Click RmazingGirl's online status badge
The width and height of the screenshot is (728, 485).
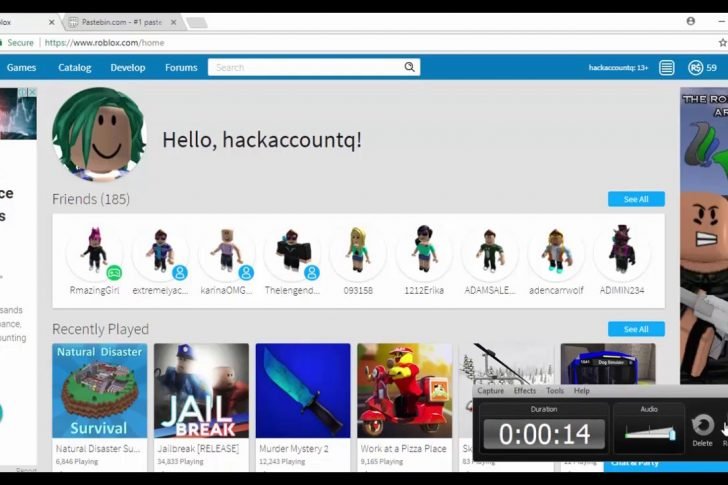pos(114,272)
